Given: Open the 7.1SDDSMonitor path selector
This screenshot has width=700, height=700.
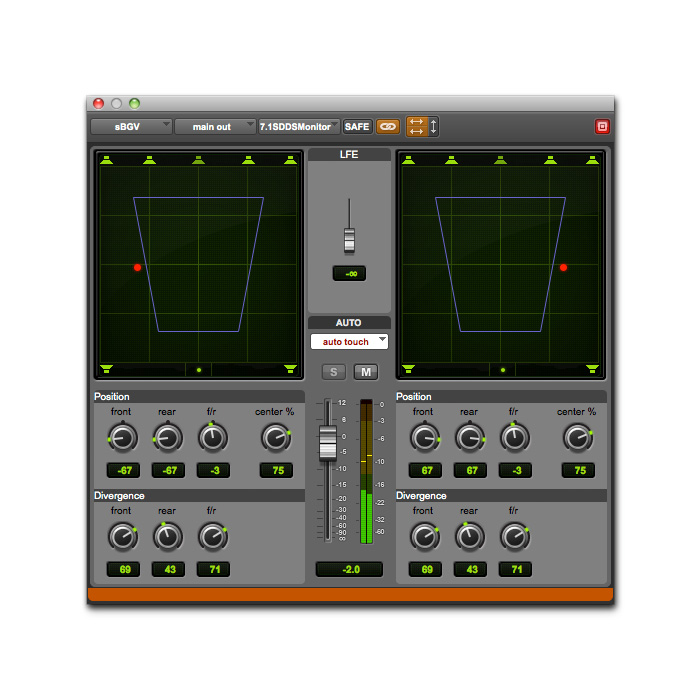Looking at the screenshot, I should (x=299, y=127).
